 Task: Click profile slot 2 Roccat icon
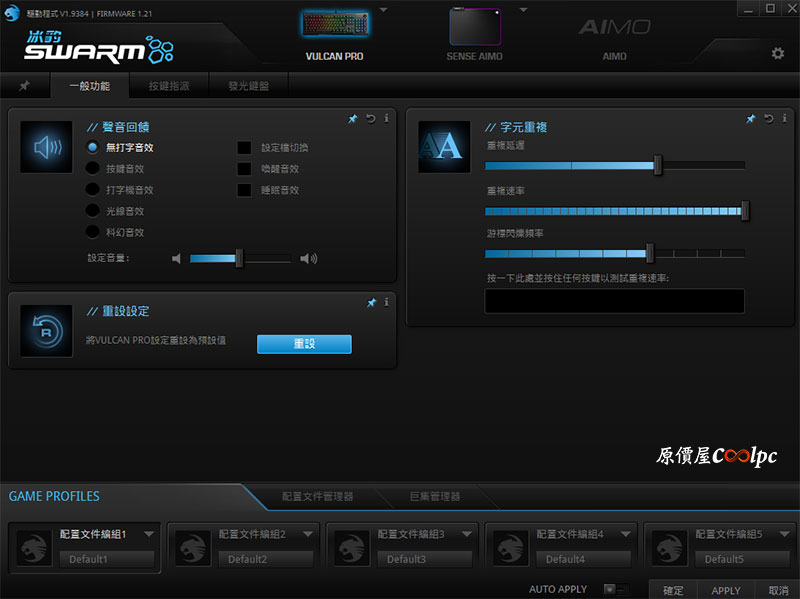click(x=193, y=548)
